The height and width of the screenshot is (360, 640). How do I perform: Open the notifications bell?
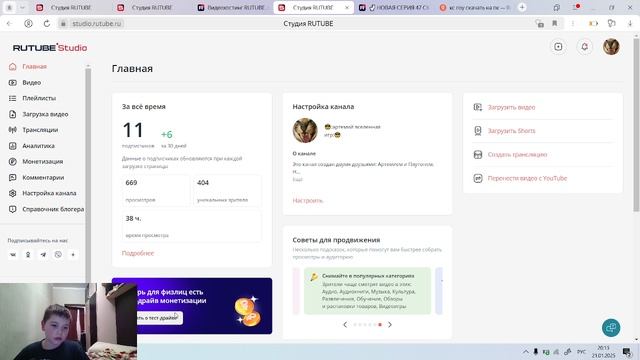point(584,47)
